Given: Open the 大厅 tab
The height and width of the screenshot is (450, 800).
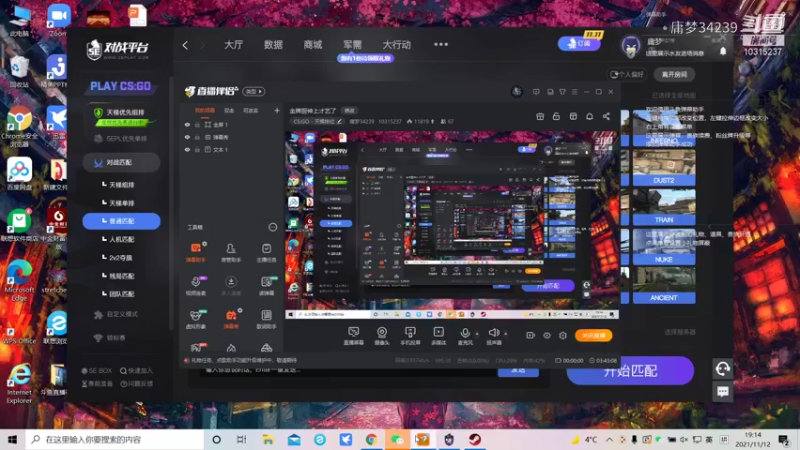Looking at the screenshot, I should (x=233, y=45).
